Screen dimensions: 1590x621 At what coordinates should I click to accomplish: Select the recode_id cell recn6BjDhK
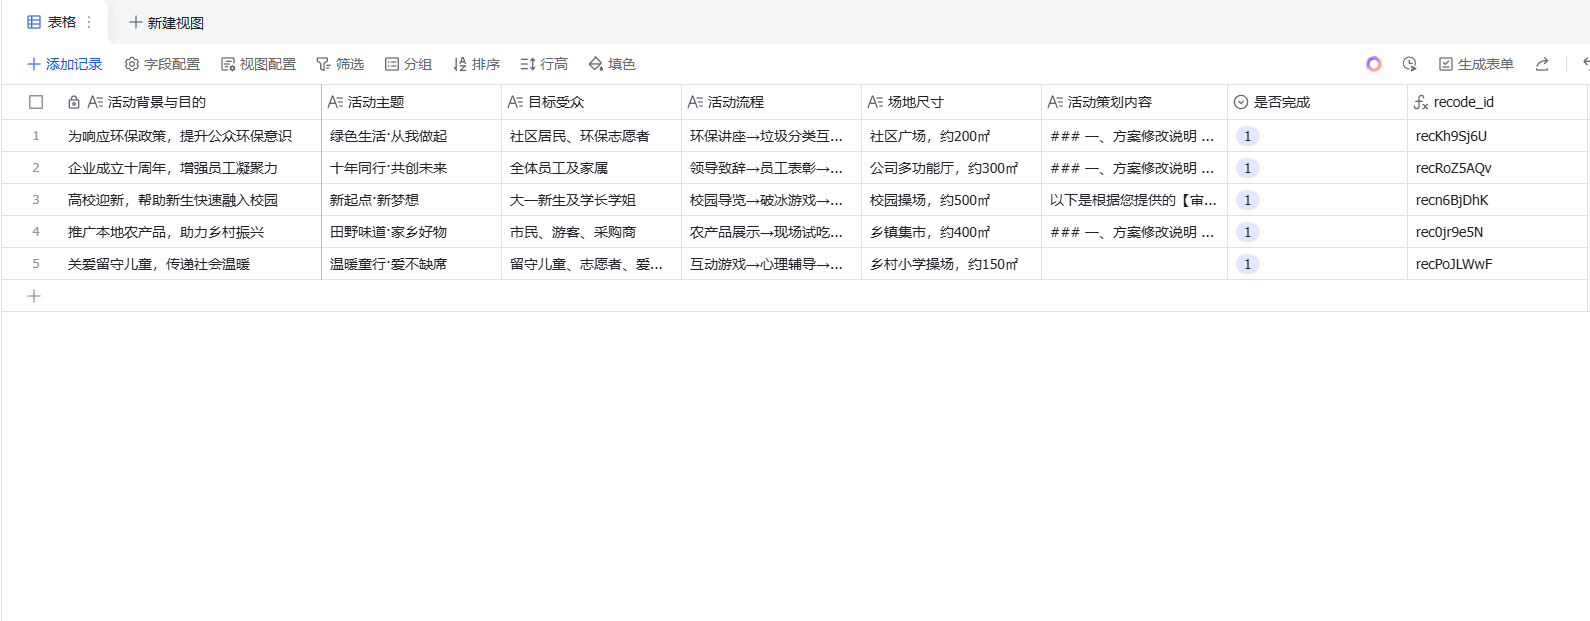[x=1452, y=200]
